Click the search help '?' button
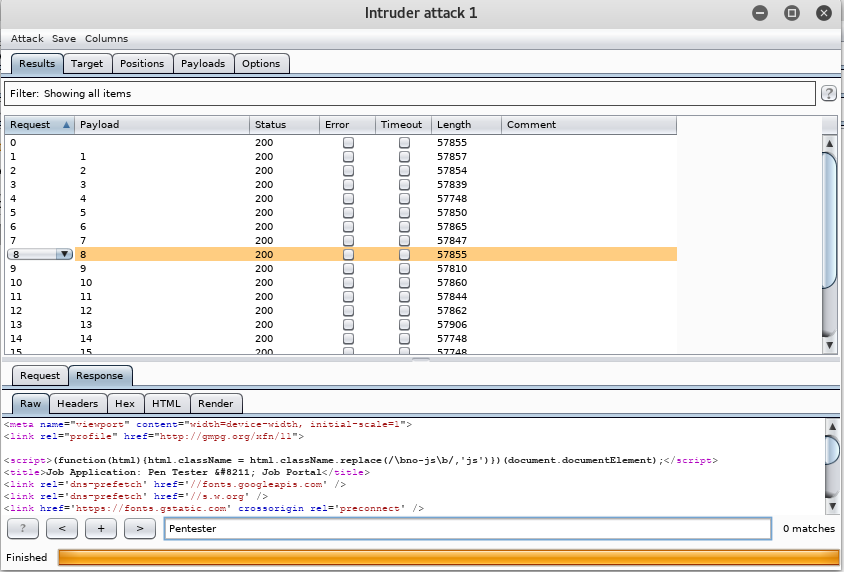The image size is (844, 572). tap(23, 528)
